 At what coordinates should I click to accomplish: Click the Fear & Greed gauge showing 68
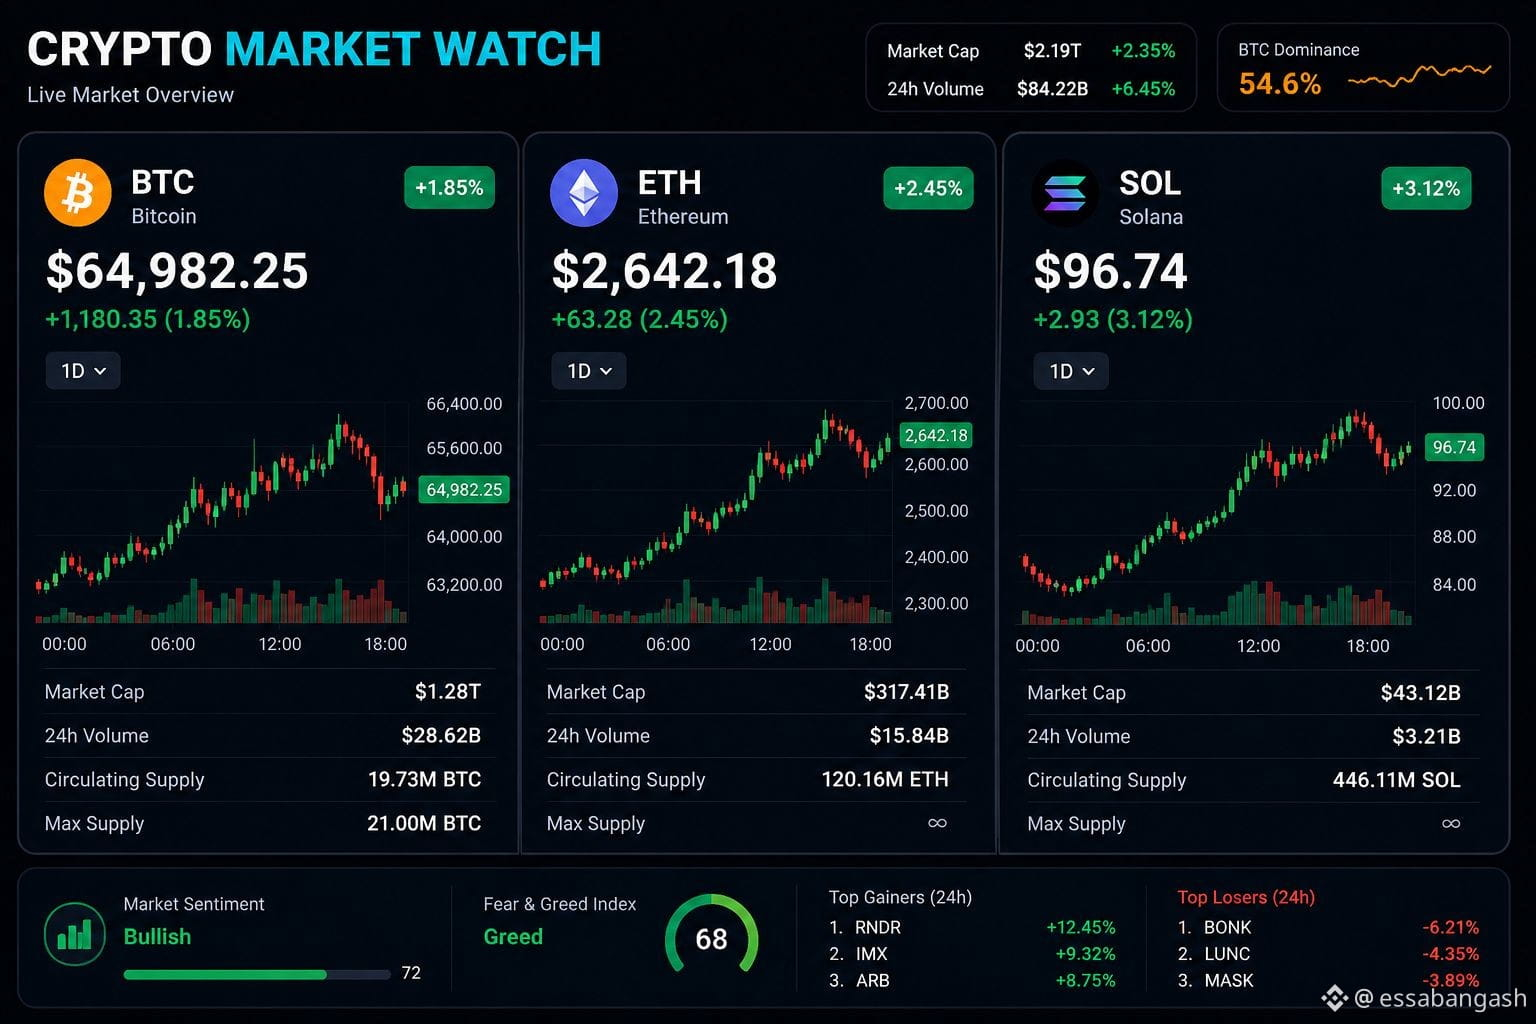pyautogui.click(x=711, y=936)
